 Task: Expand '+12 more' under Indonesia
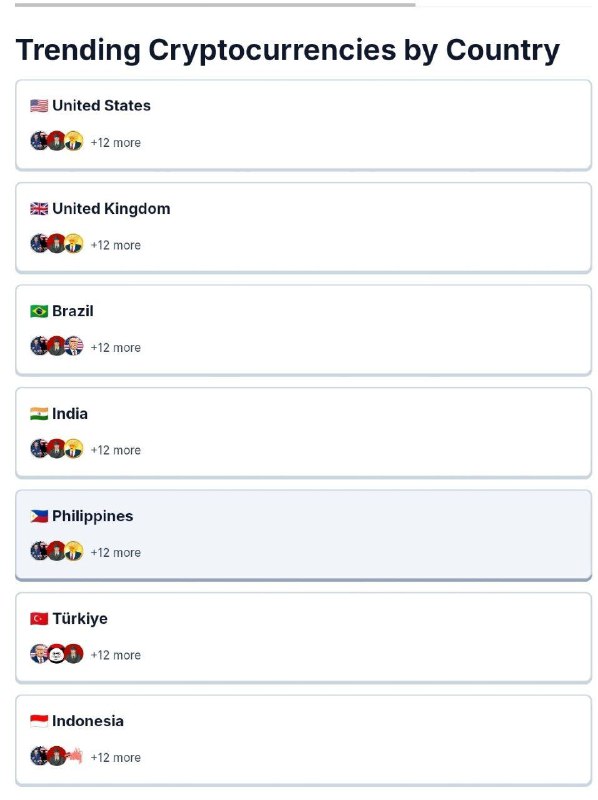click(115, 757)
